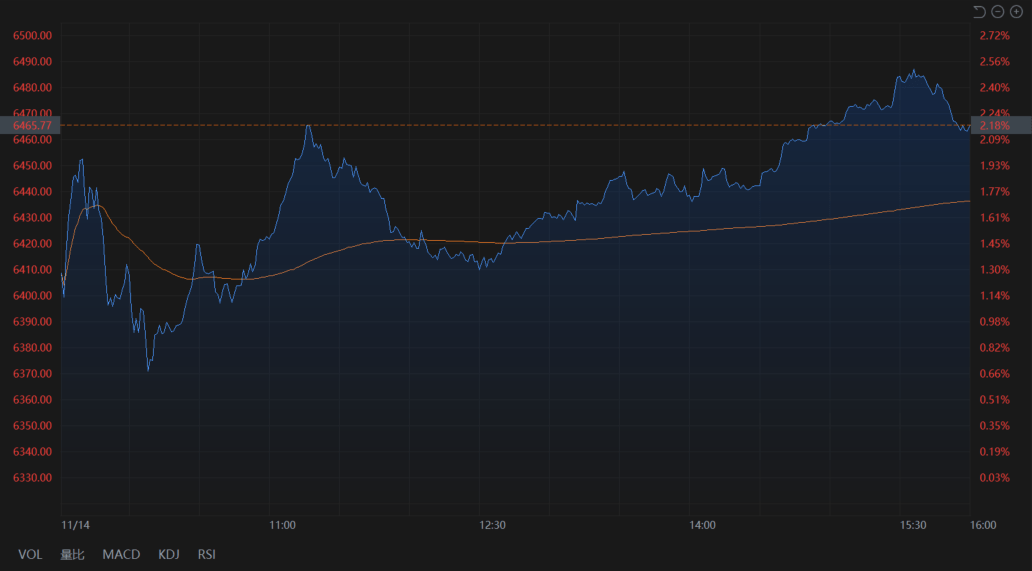The height and width of the screenshot is (571, 1032).
Task: Click the 0.03% percent axis label
Action: click(994, 478)
